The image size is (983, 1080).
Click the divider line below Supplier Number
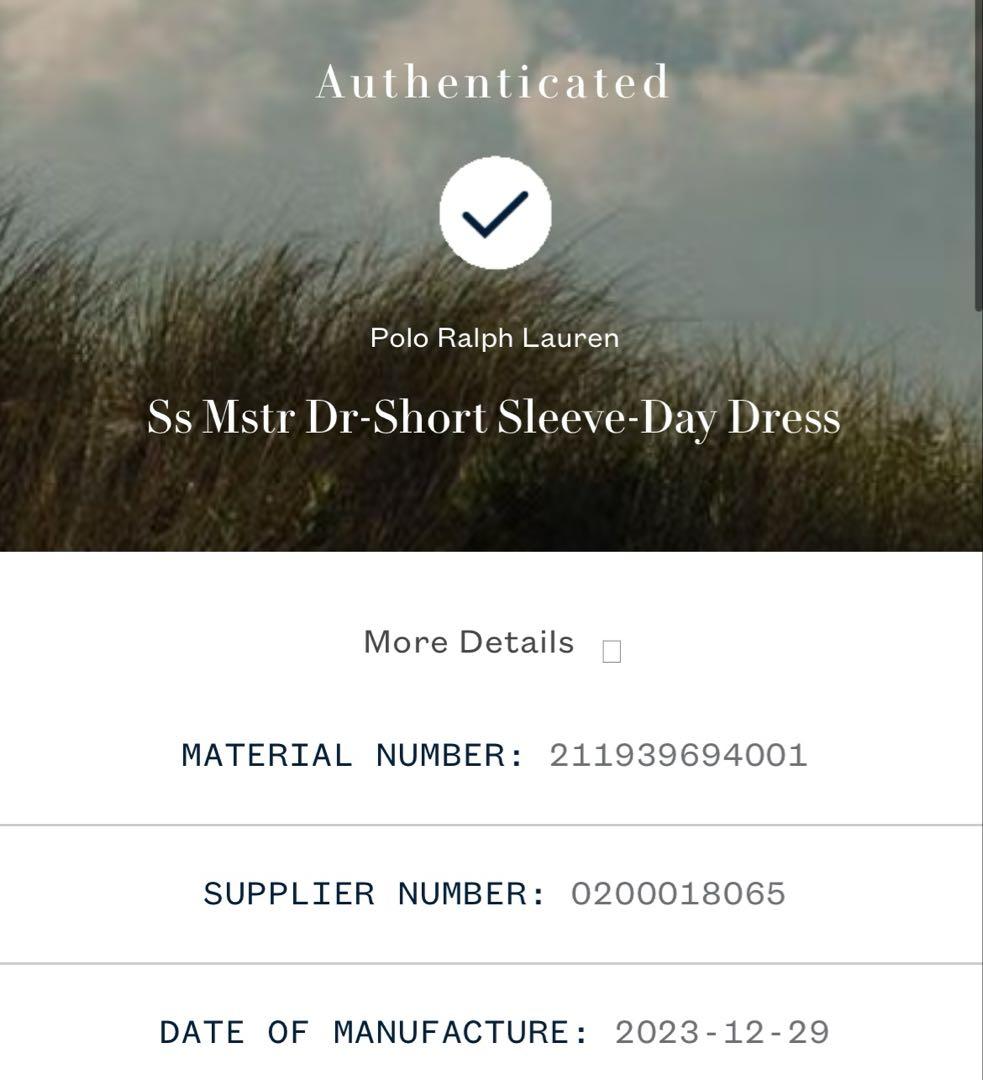tap(491, 964)
